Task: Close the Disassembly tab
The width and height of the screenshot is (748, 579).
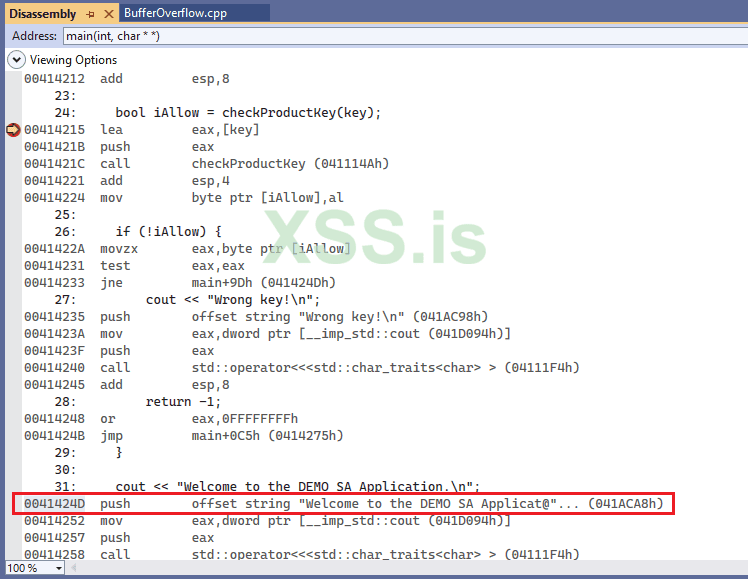Action: tap(109, 14)
